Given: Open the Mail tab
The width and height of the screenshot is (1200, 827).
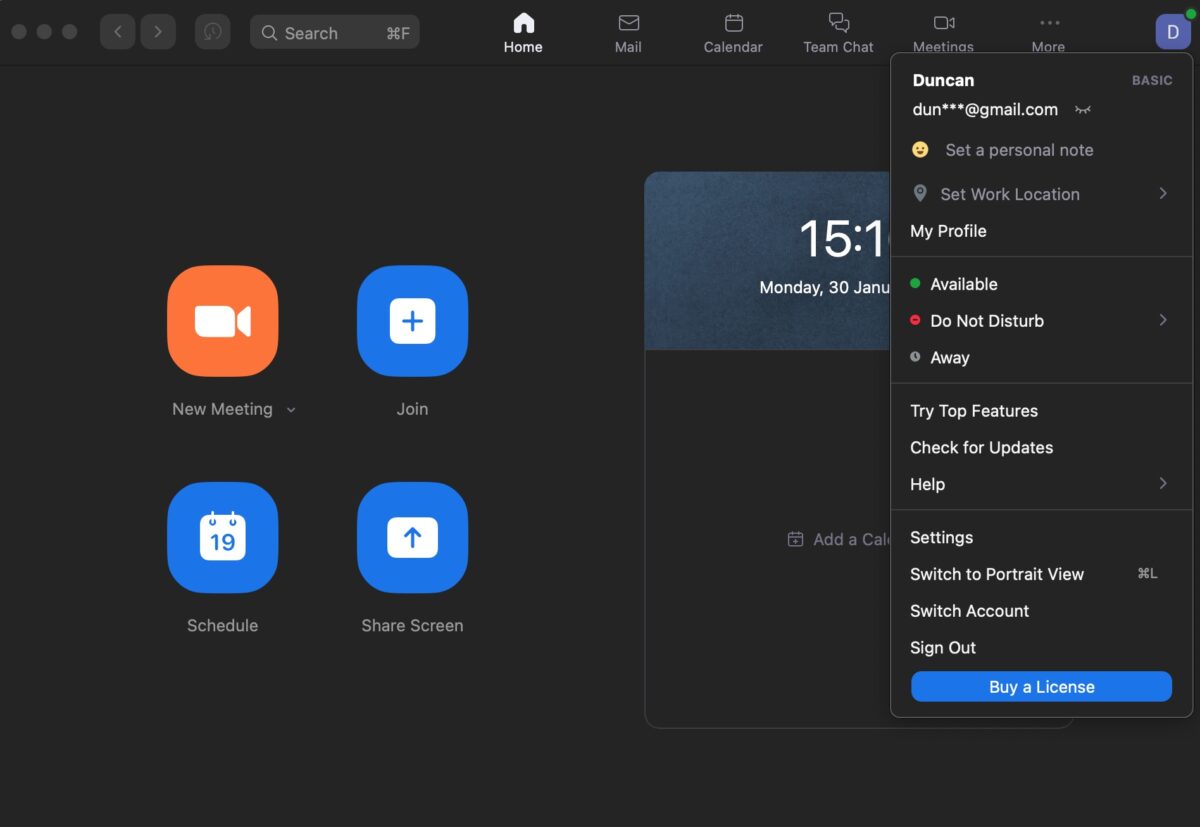Looking at the screenshot, I should click(628, 33).
